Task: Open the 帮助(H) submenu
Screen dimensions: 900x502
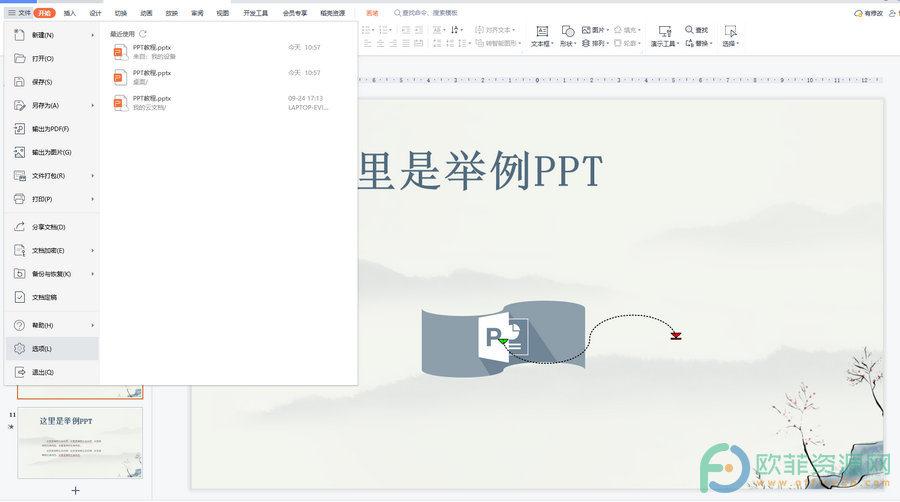Action: point(52,325)
